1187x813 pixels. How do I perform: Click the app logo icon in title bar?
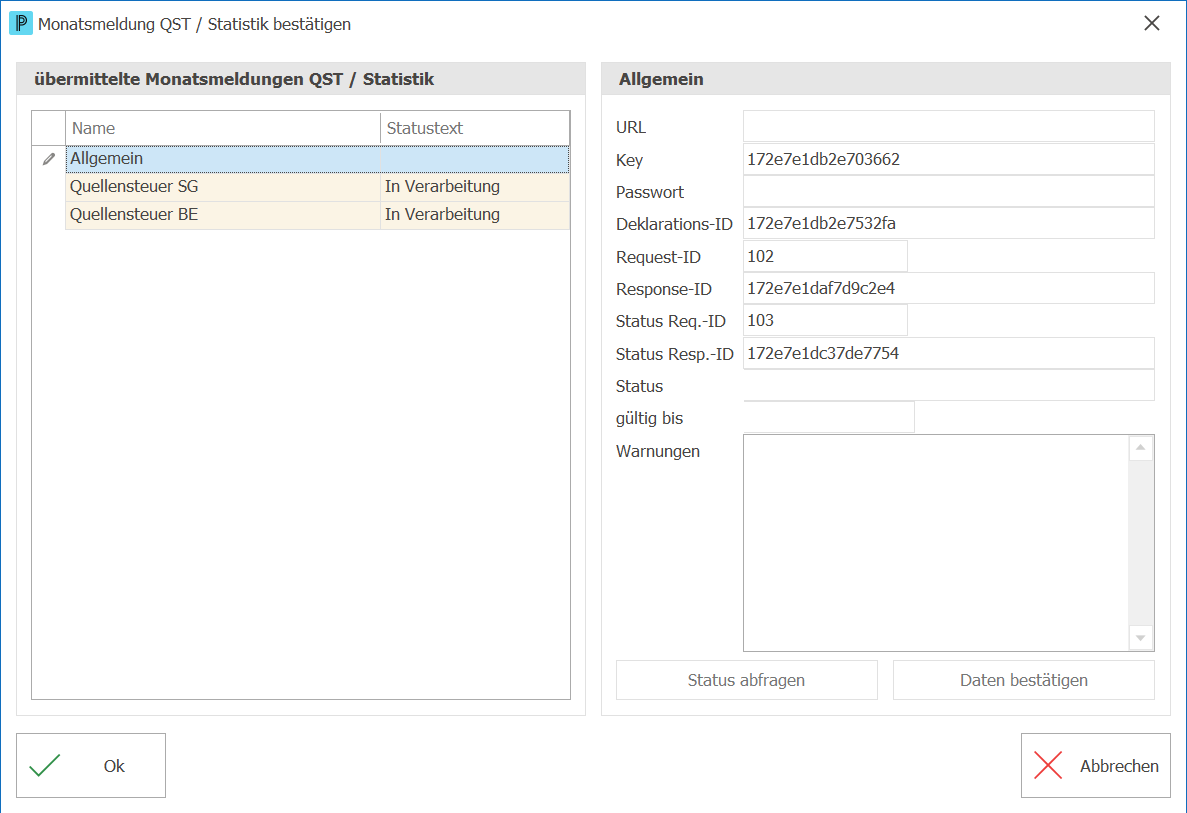pyautogui.click(x=20, y=23)
